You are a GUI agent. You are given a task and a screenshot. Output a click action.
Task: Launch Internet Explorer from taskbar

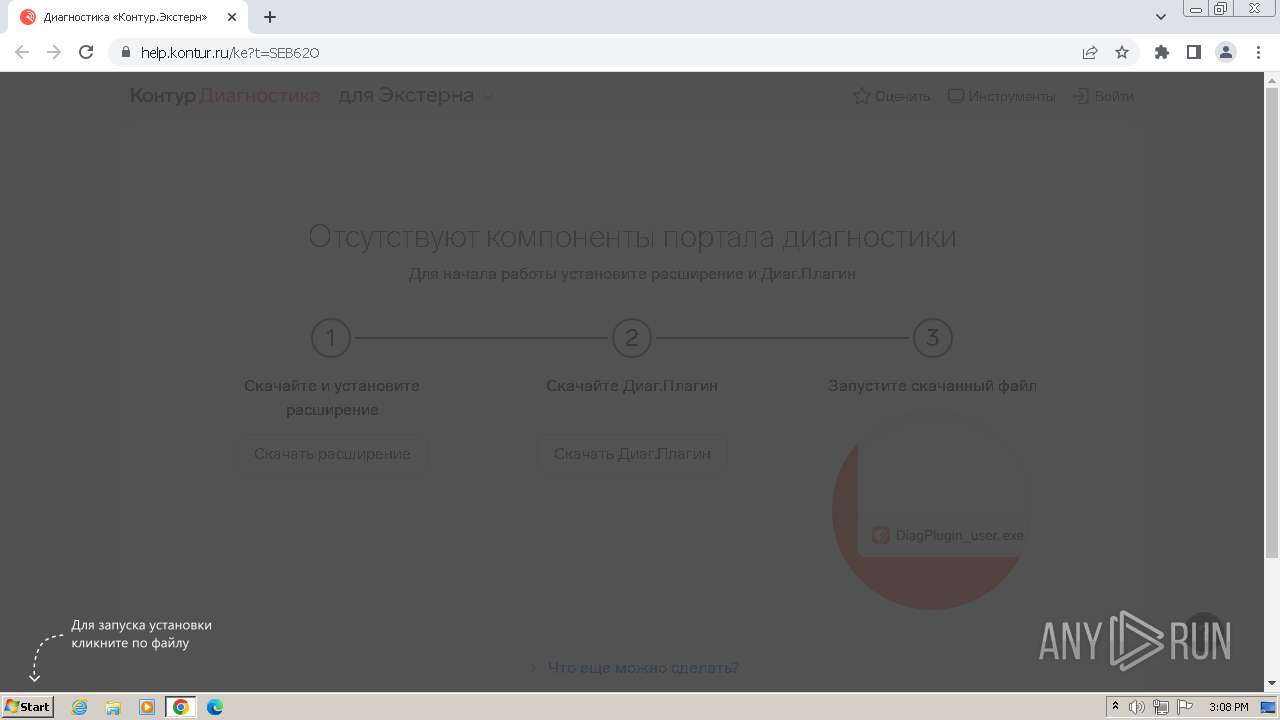(x=80, y=707)
